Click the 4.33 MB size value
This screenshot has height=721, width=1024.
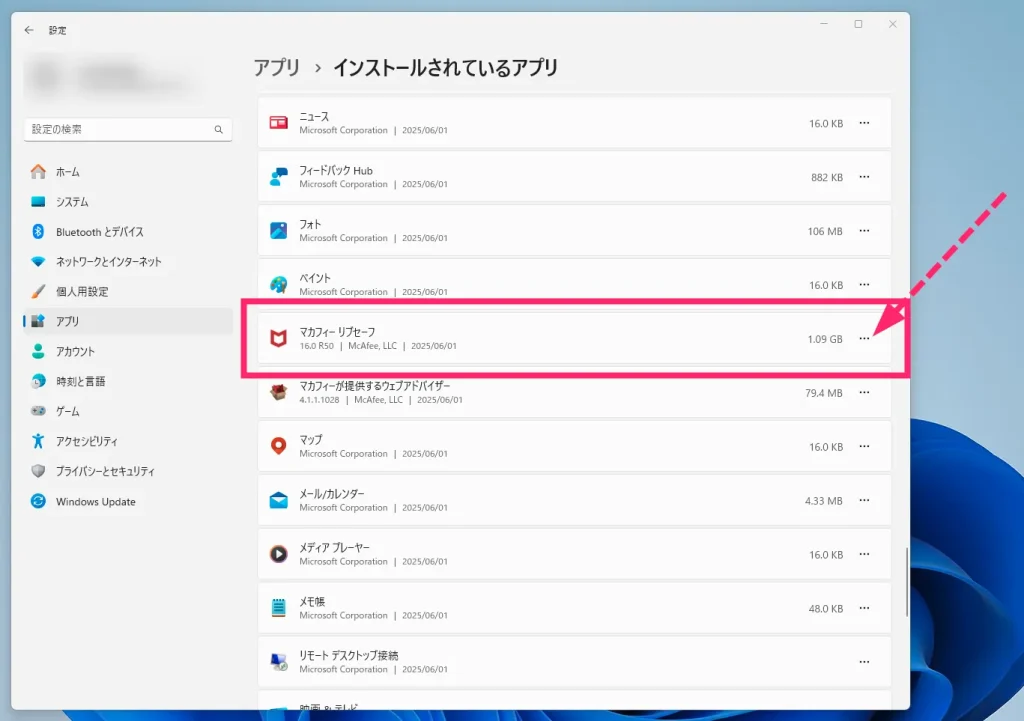pos(824,501)
